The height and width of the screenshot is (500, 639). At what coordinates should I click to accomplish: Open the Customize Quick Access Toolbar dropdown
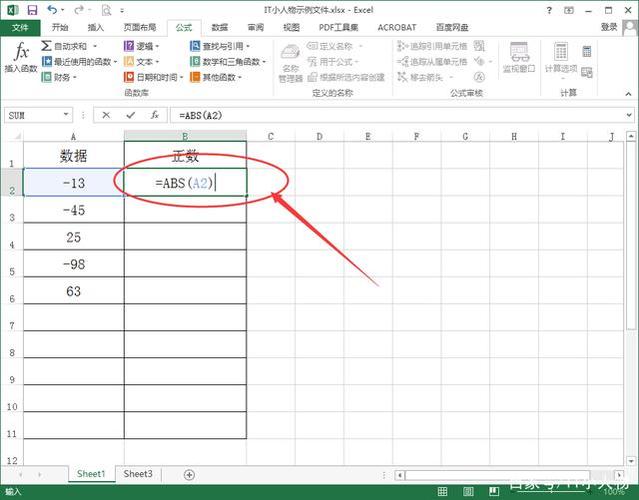coord(122,11)
